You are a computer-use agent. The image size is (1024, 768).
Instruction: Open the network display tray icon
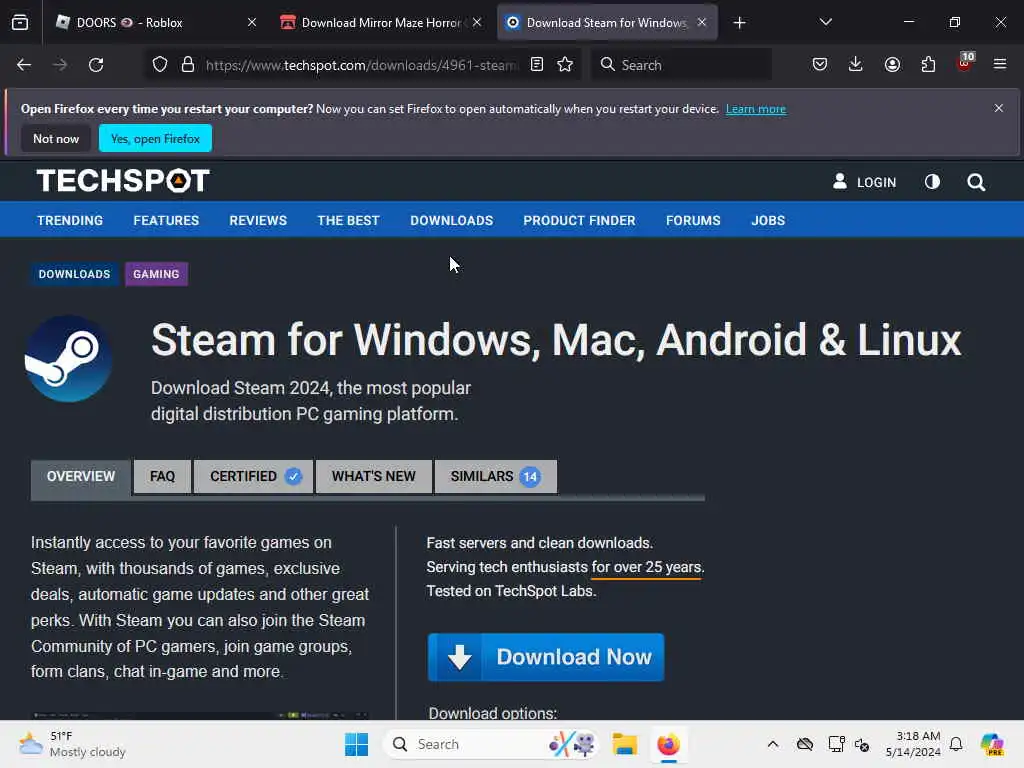[837, 744]
